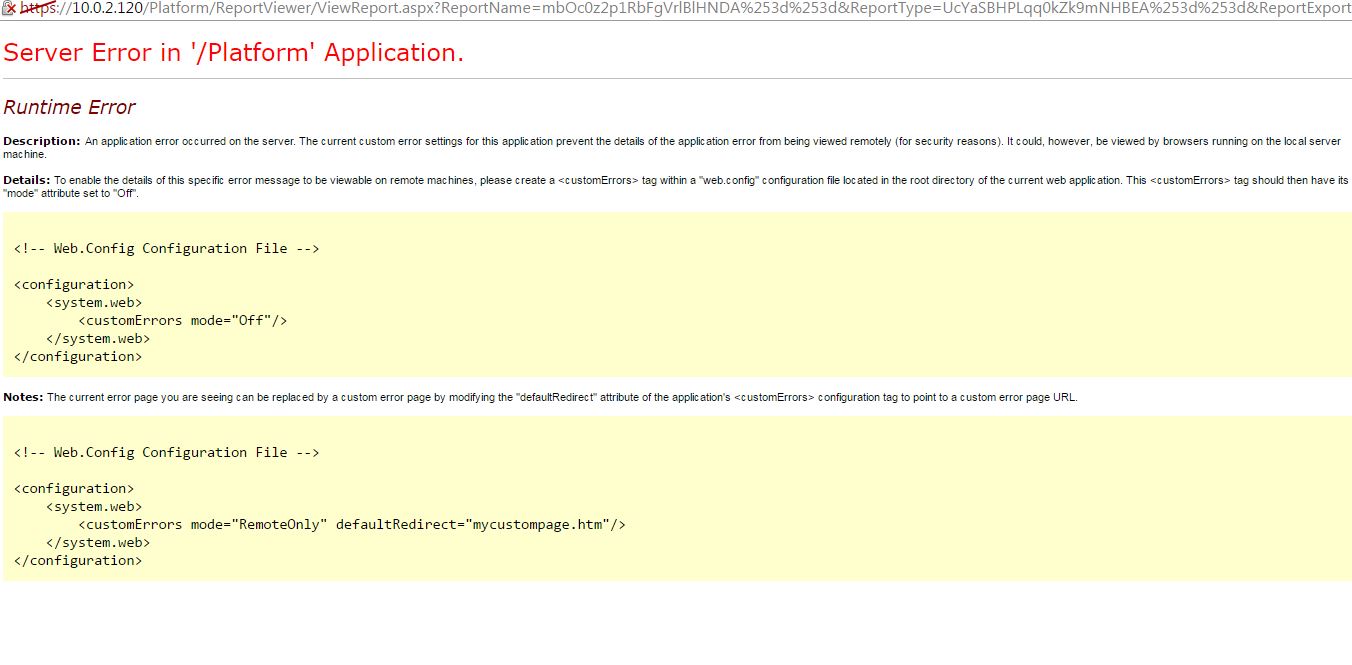This screenshot has width=1352, height=665.
Task: Click the insecure connection warning icon
Action: 9,9
